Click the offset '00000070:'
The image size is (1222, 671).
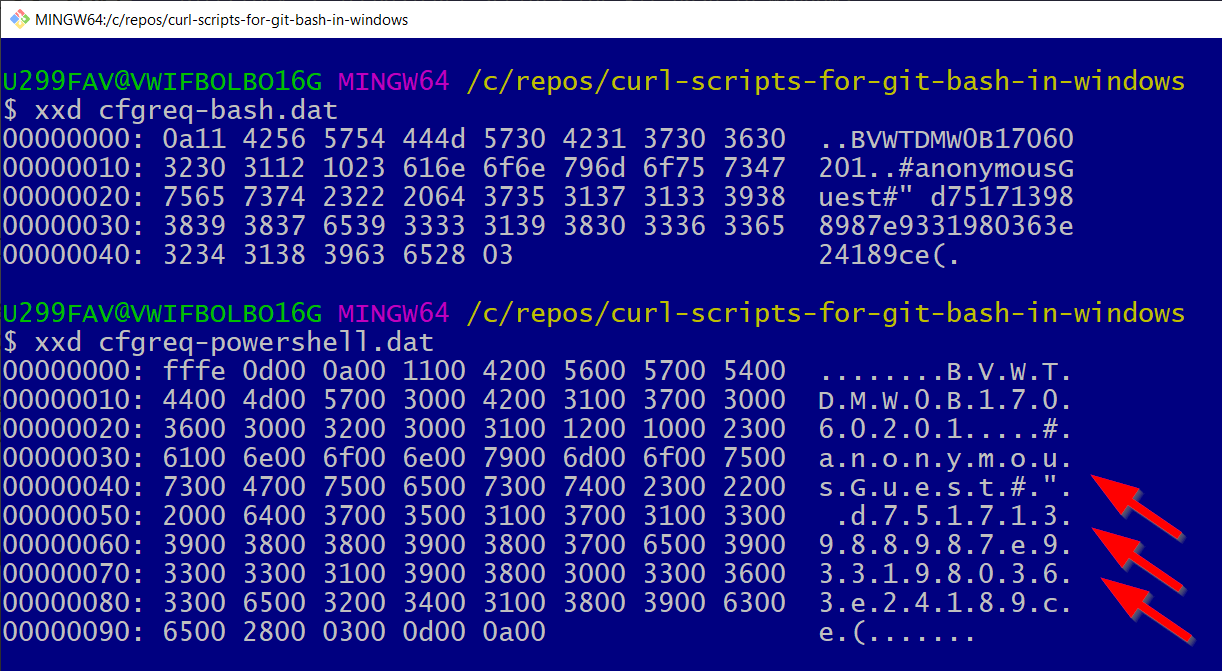74,577
